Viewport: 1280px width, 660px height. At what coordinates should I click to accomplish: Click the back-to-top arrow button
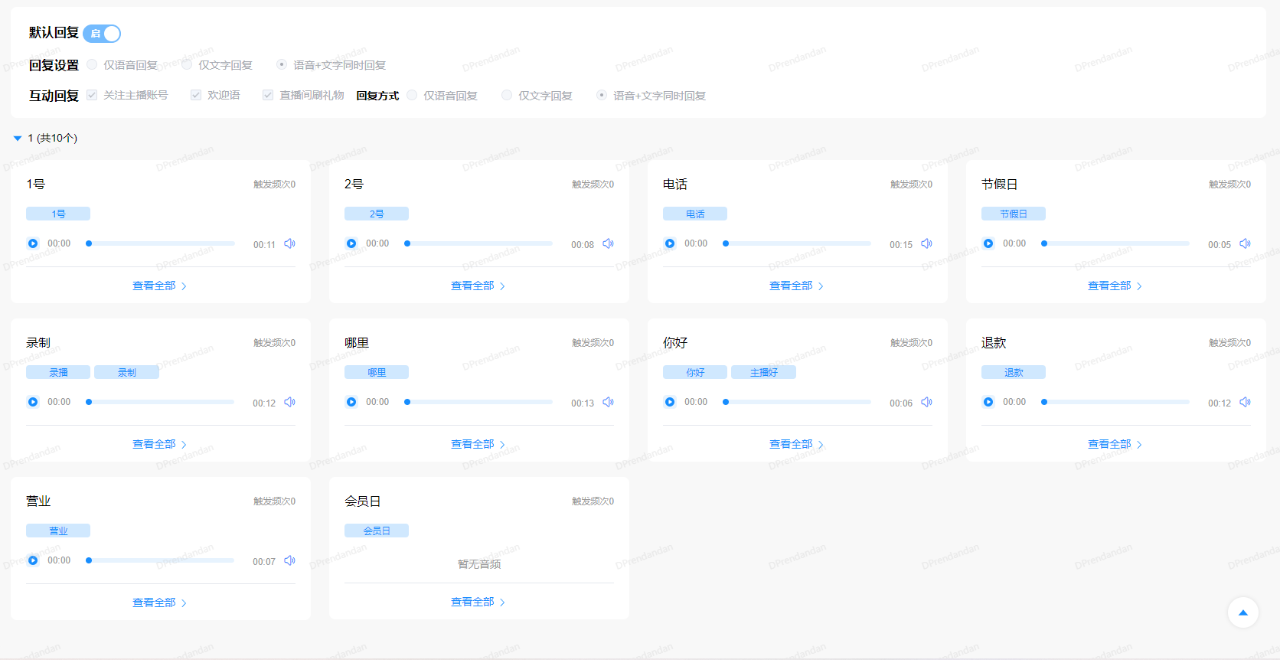point(1243,613)
